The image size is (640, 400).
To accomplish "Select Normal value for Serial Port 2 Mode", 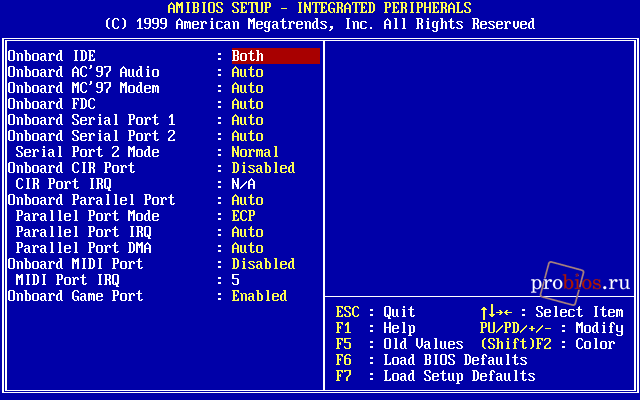I will pos(255,152).
